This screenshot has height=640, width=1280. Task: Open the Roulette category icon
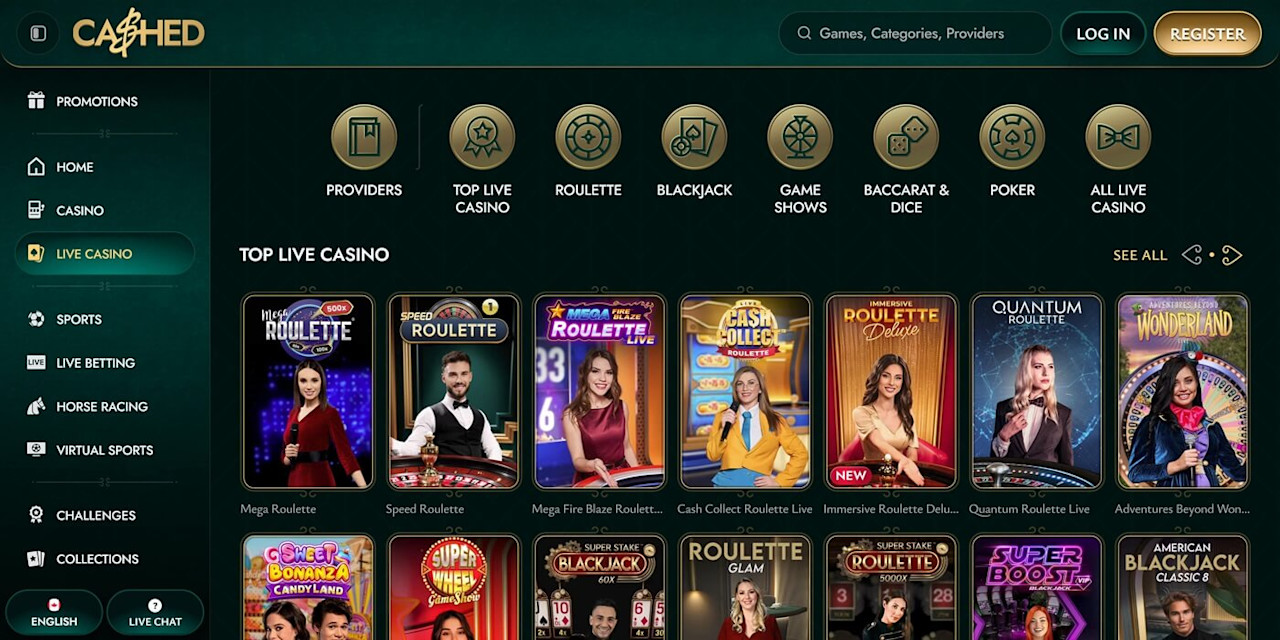[588, 137]
